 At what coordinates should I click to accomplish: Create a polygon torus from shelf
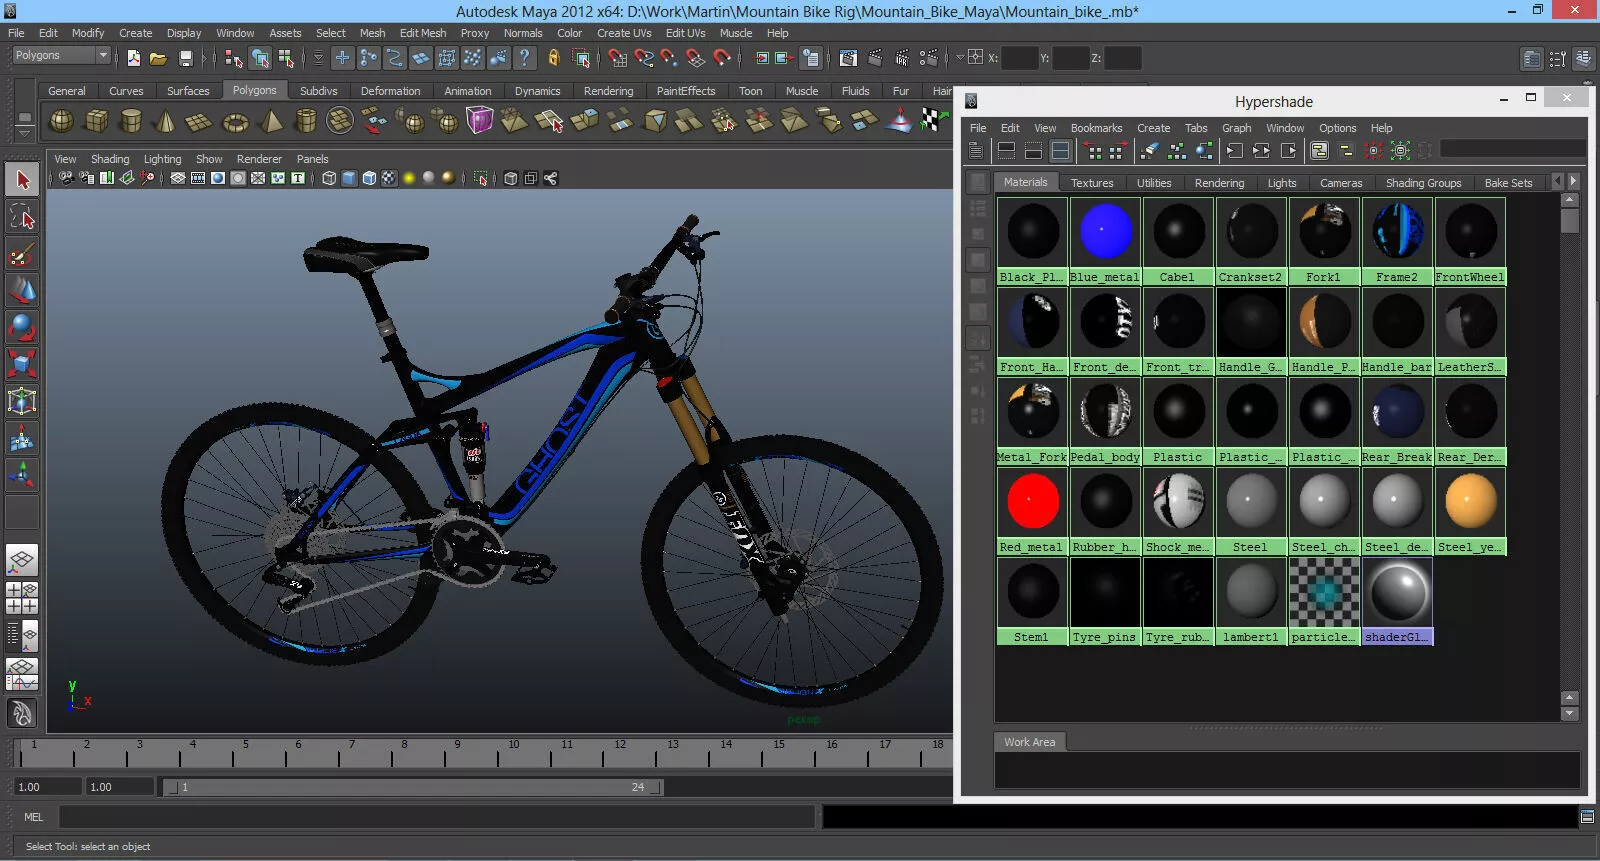[235, 121]
